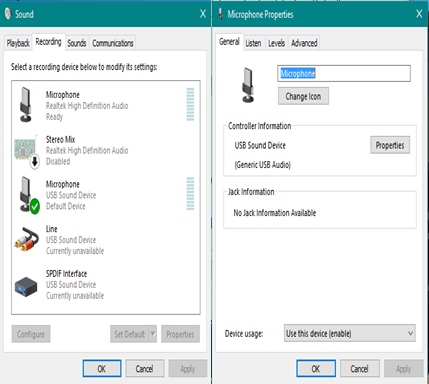This screenshot has width=429, height=384.
Task: Select the Line RCA cable icon
Action: [x=26, y=239]
